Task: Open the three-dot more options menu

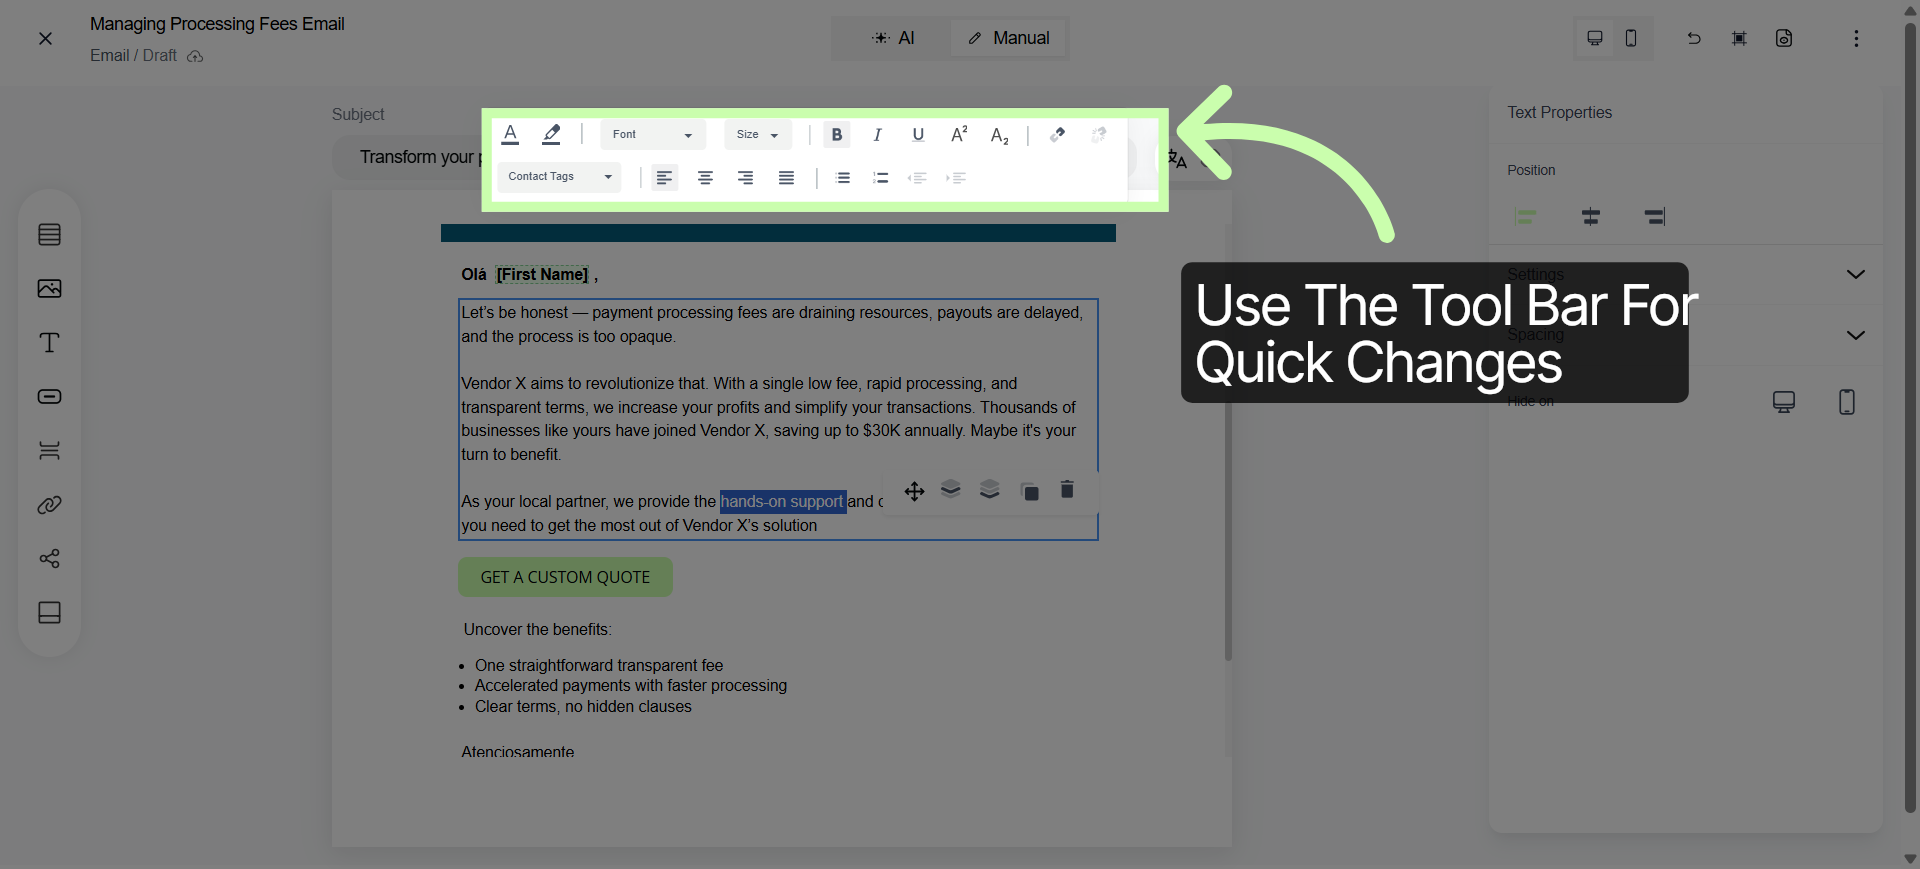Action: click(x=1856, y=38)
